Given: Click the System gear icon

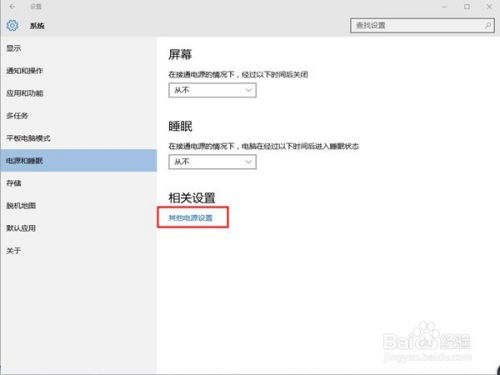Looking at the screenshot, I should [x=12, y=25].
